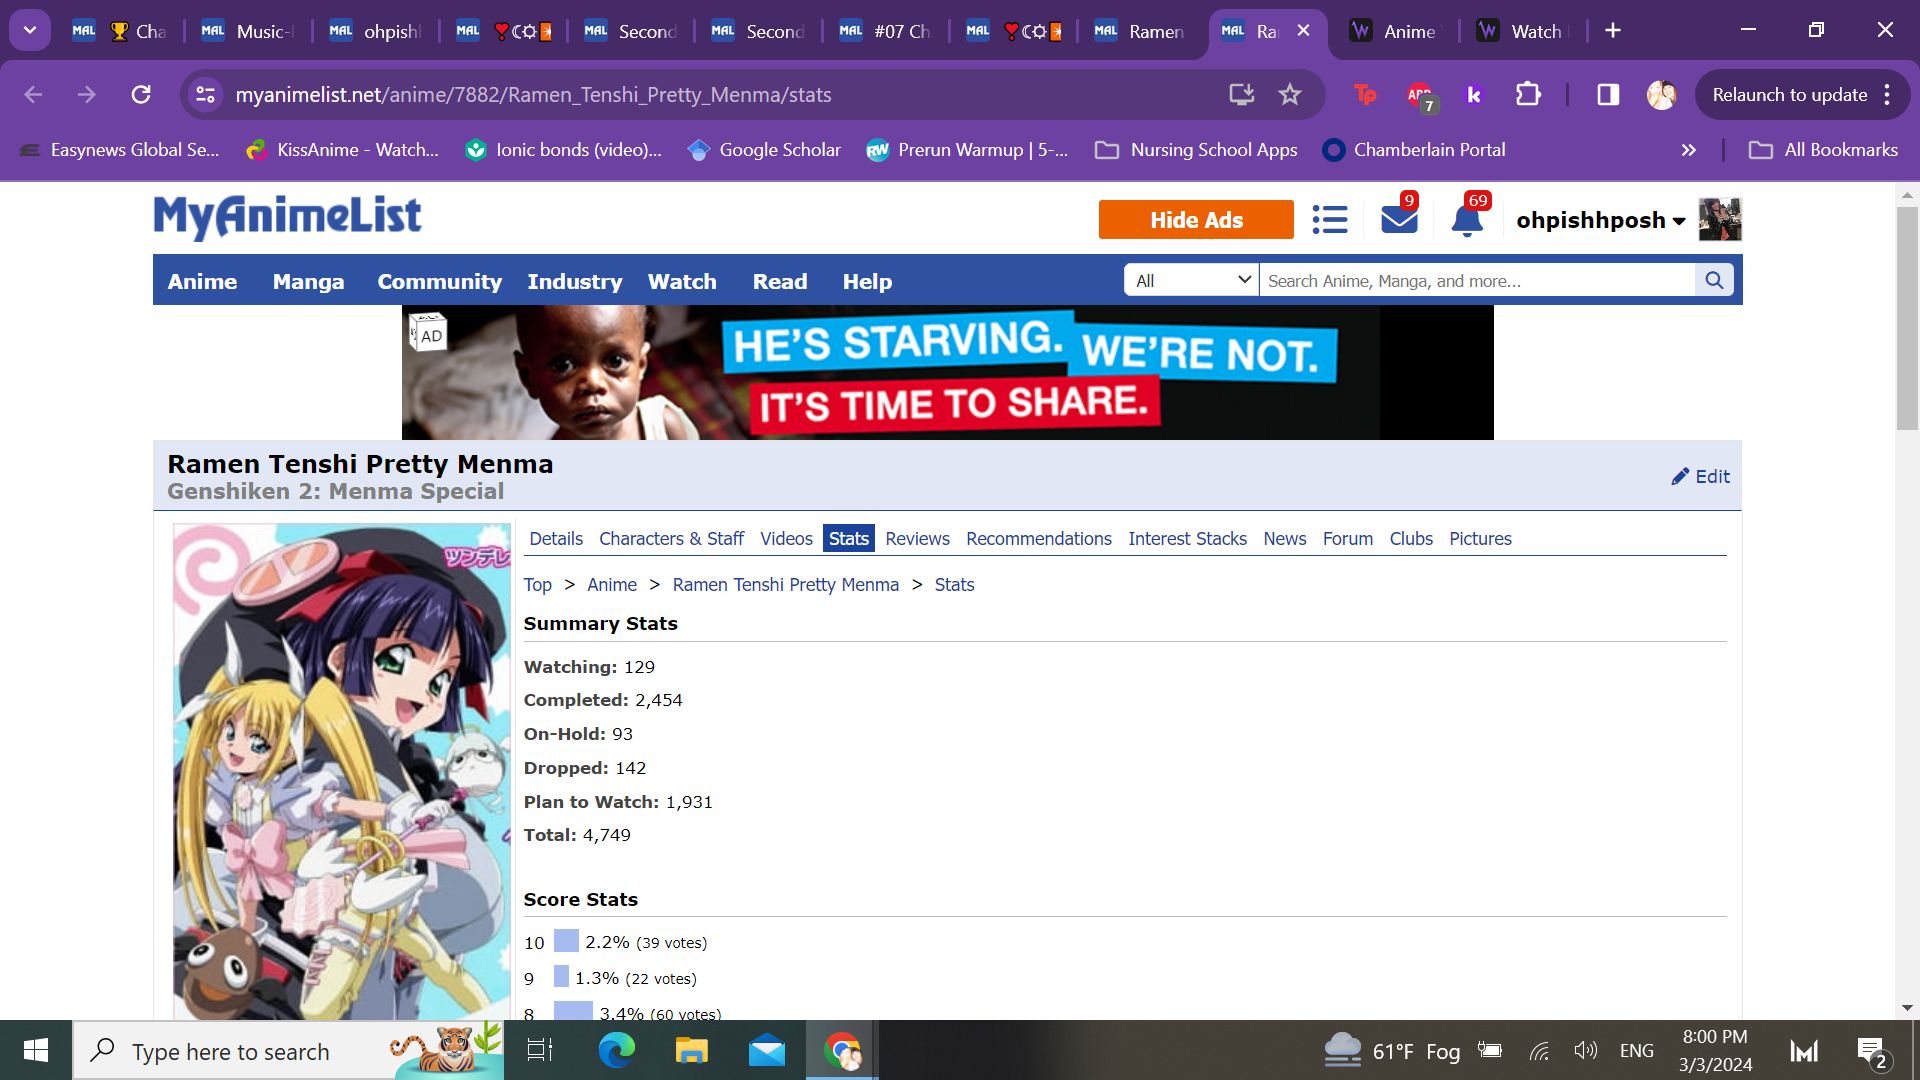Expand hidden bookmarks chevron

[1689, 150]
